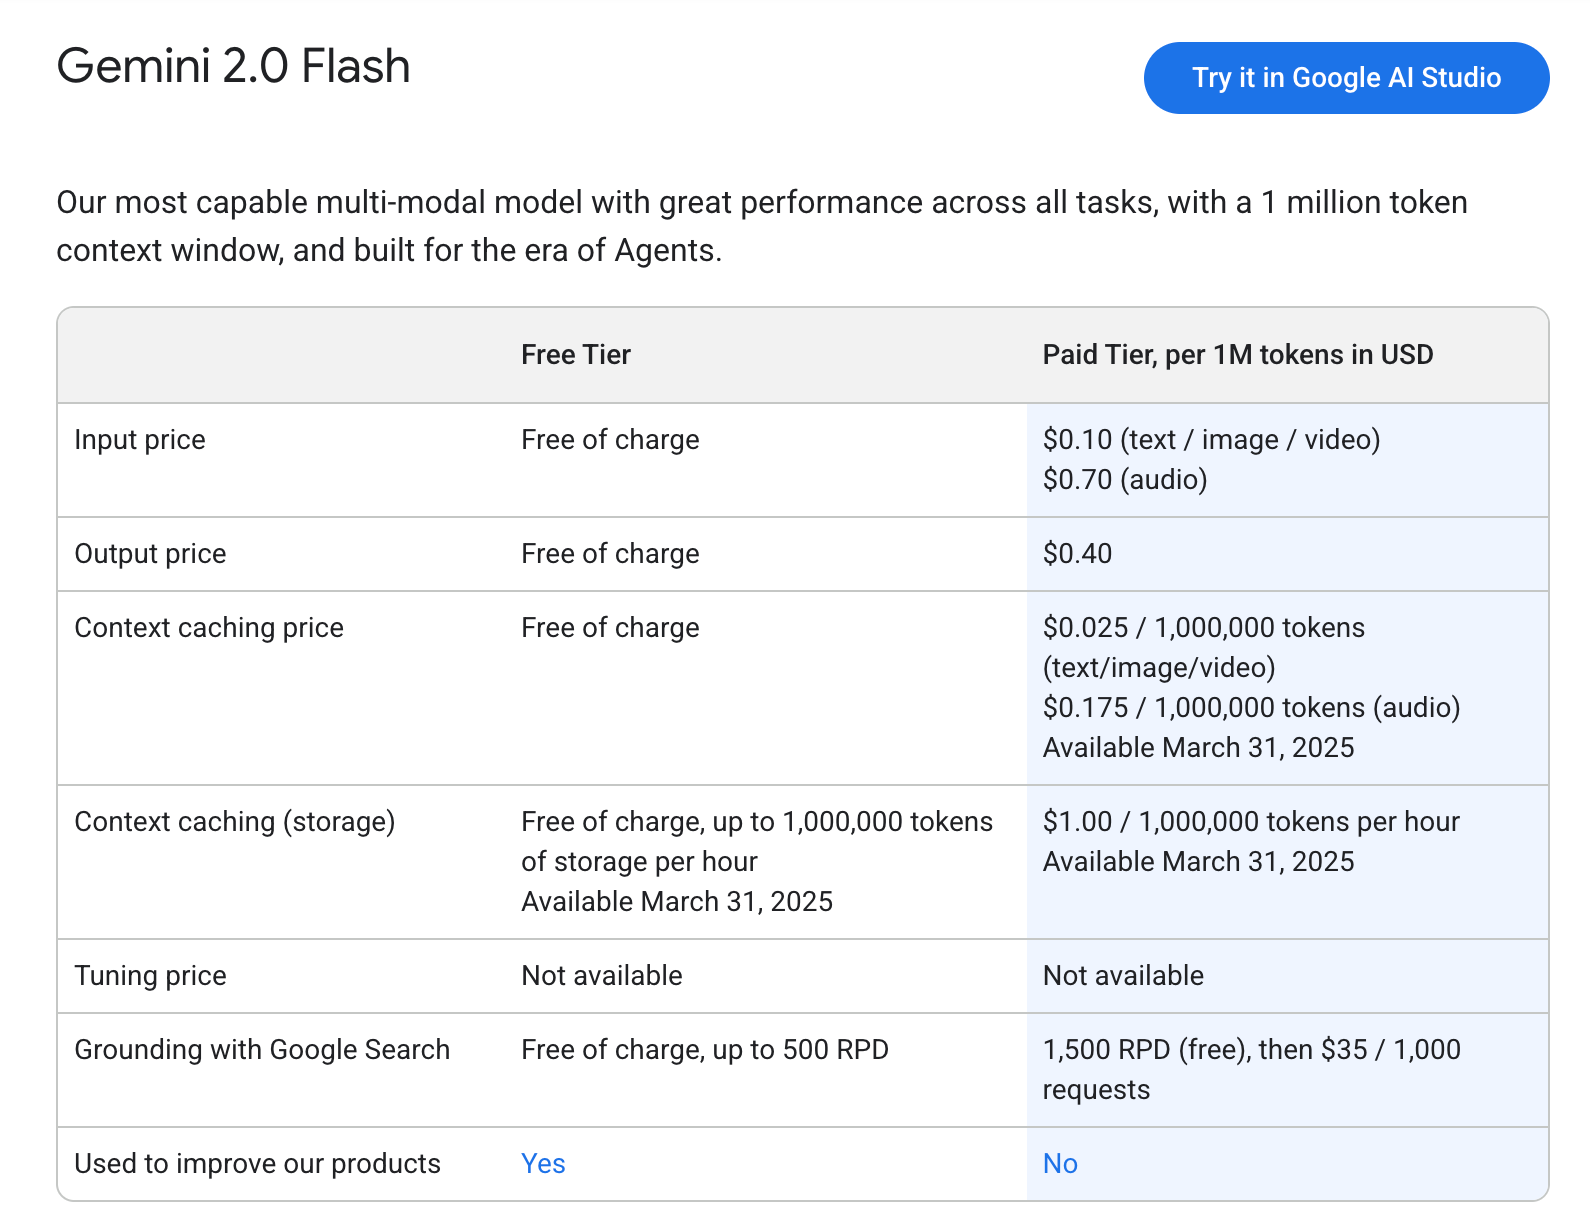Open the blue No link
The image size is (1590, 1228).
(1060, 1164)
